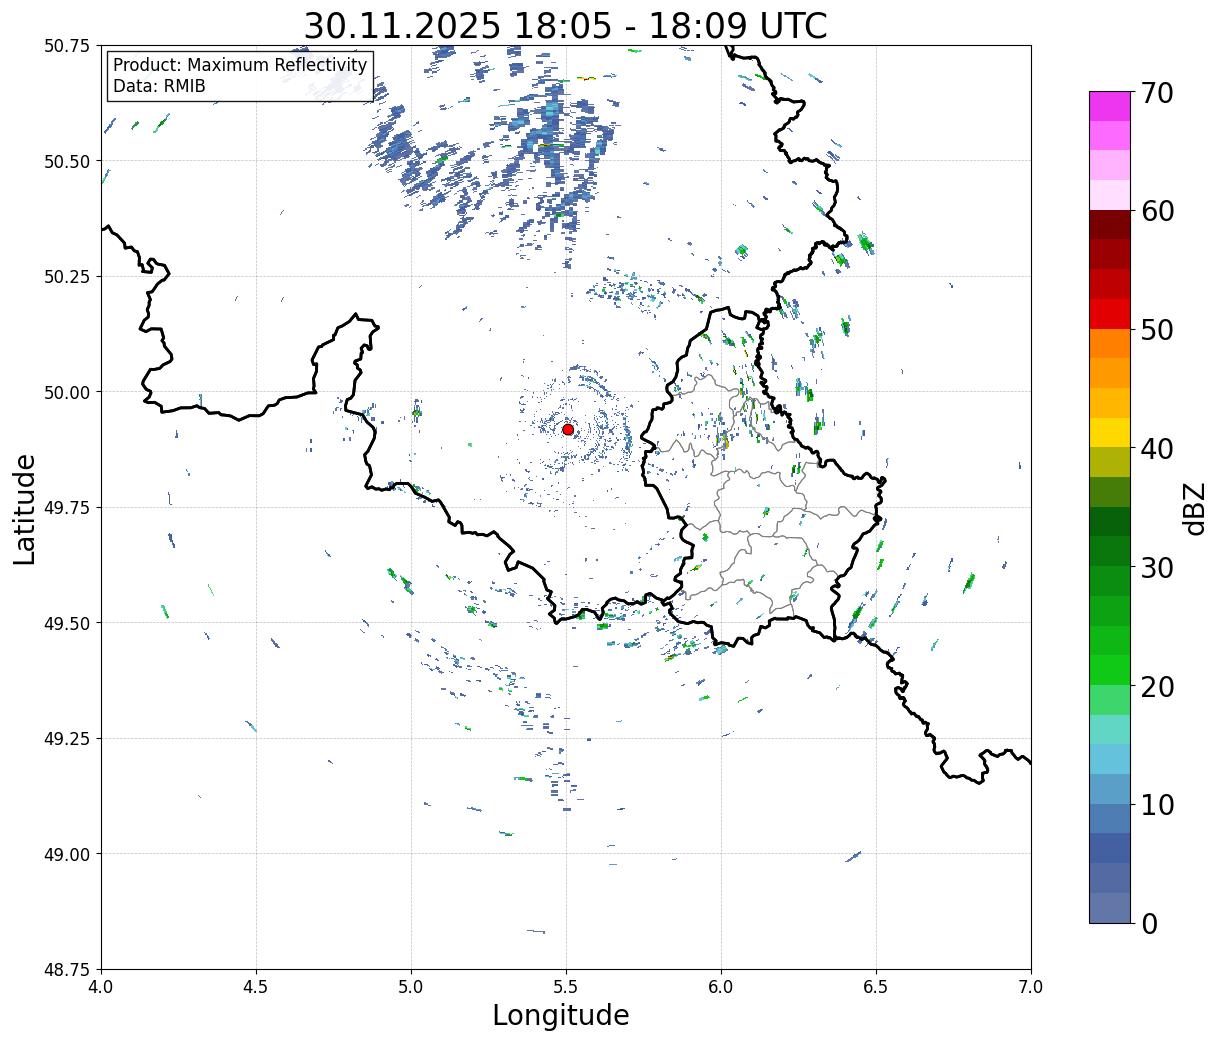1219x1040 pixels.
Task: Click the 7.0 longitude tick label
Action: (x=1031, y=987)
